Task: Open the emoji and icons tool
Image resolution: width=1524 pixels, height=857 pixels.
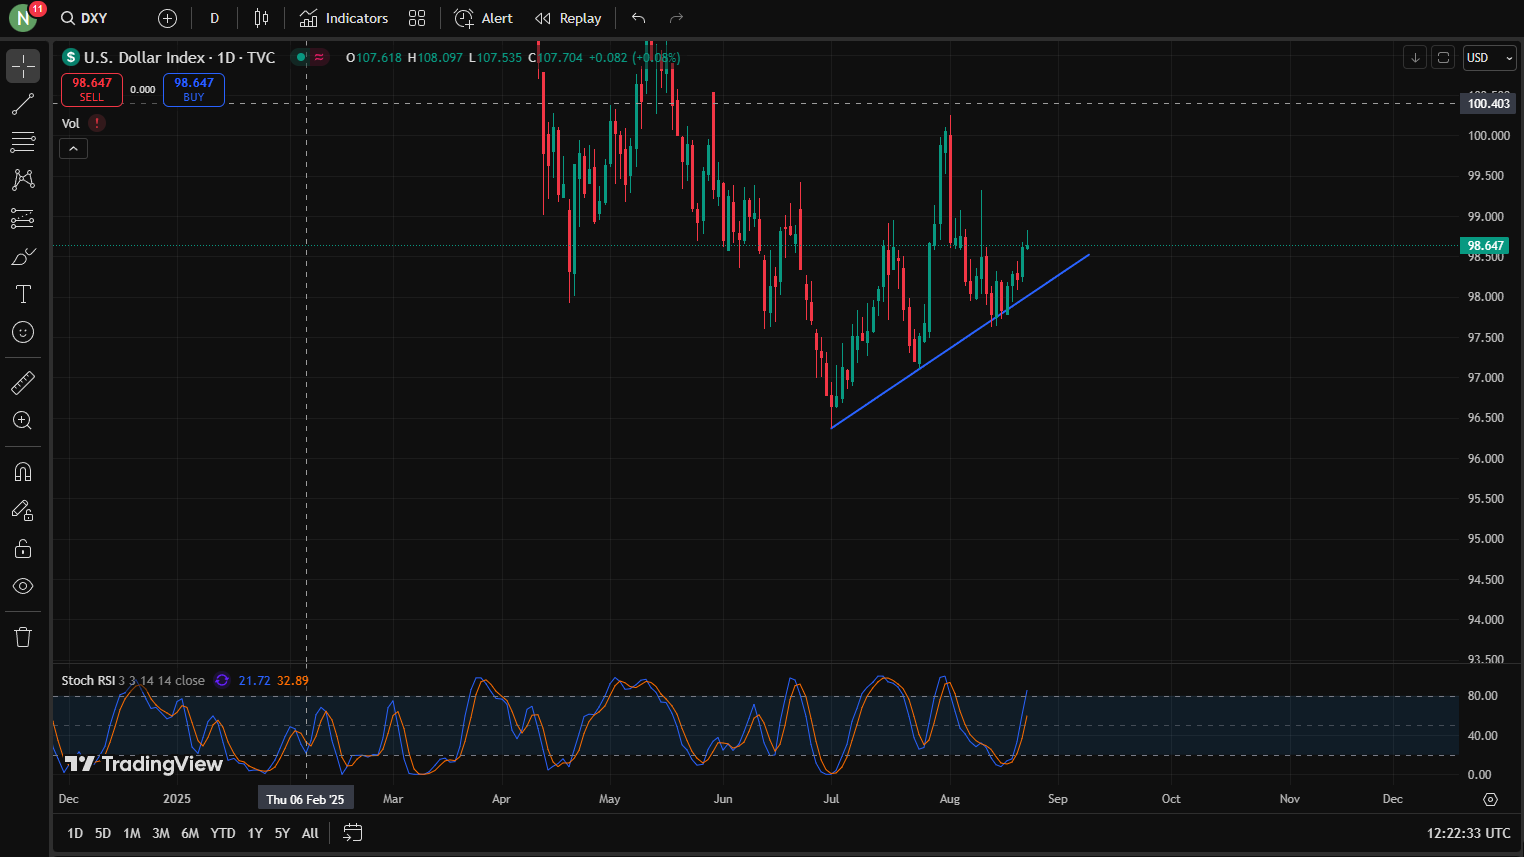Action: click(x=23, y=332)
